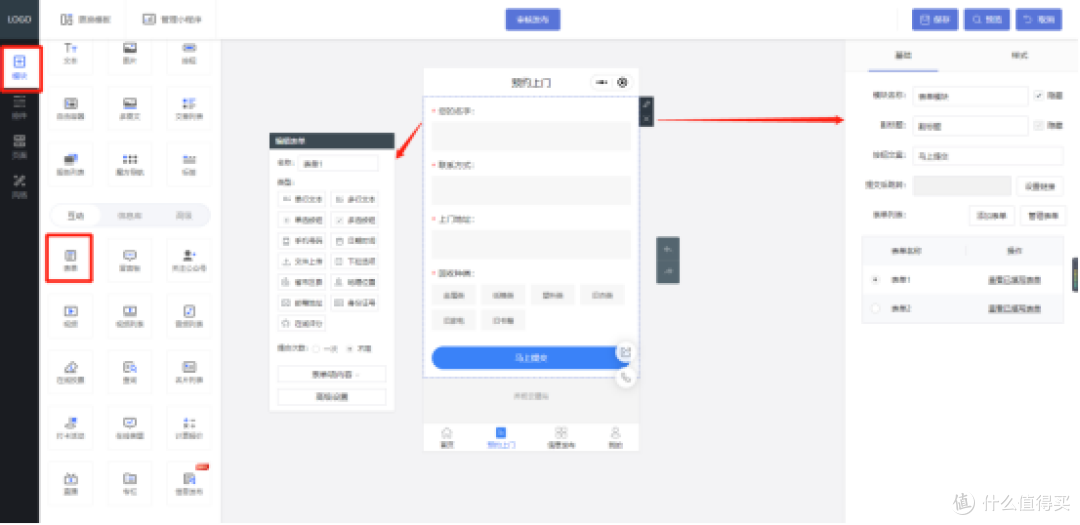This screenshot has width=1080, height=525.
Task: Select the 关注公众号 module
Action: tap(189, 259)
